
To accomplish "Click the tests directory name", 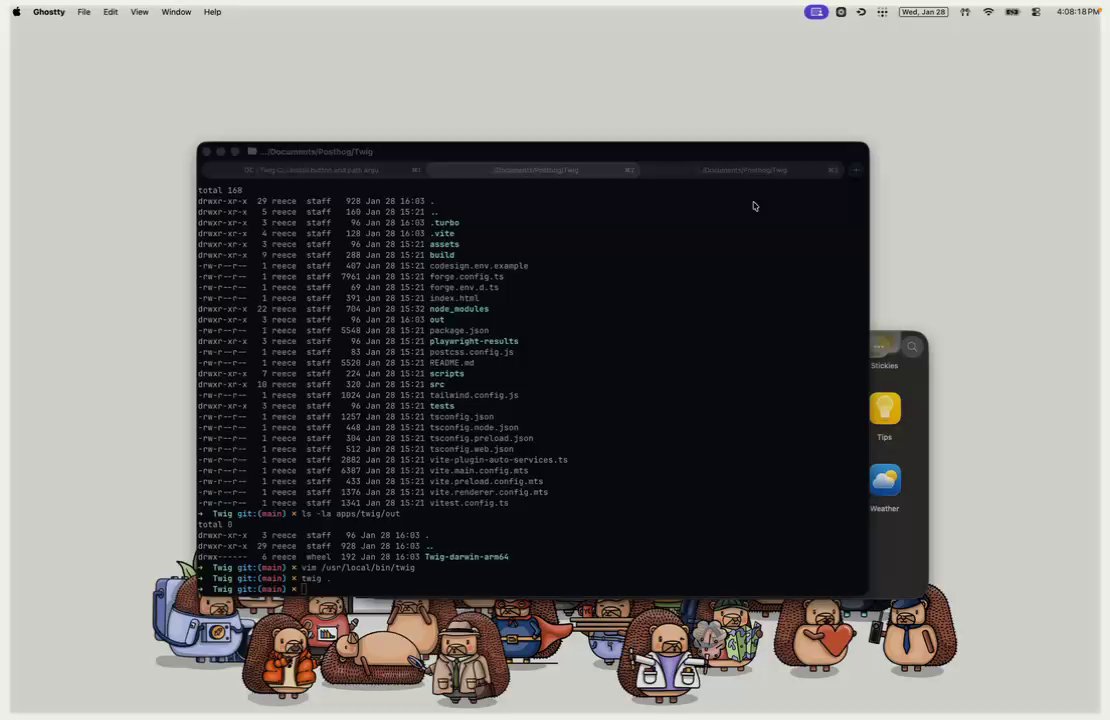I will click(442, 406).
